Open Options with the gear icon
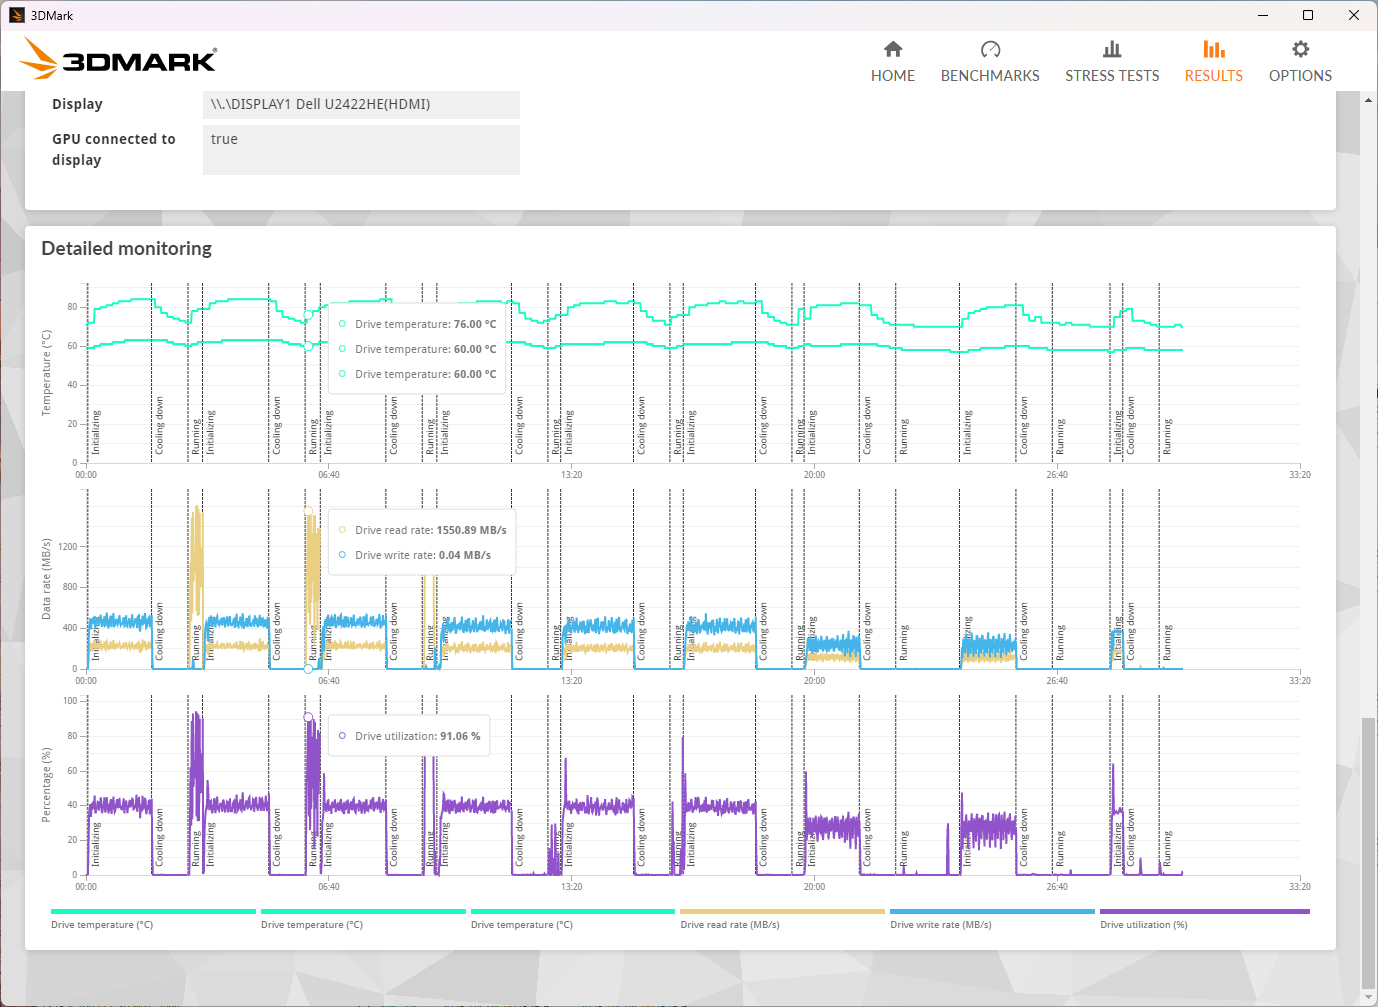Image resolution: width=1378 pixels, height=1007 pixels. (x=1300, y=50)
